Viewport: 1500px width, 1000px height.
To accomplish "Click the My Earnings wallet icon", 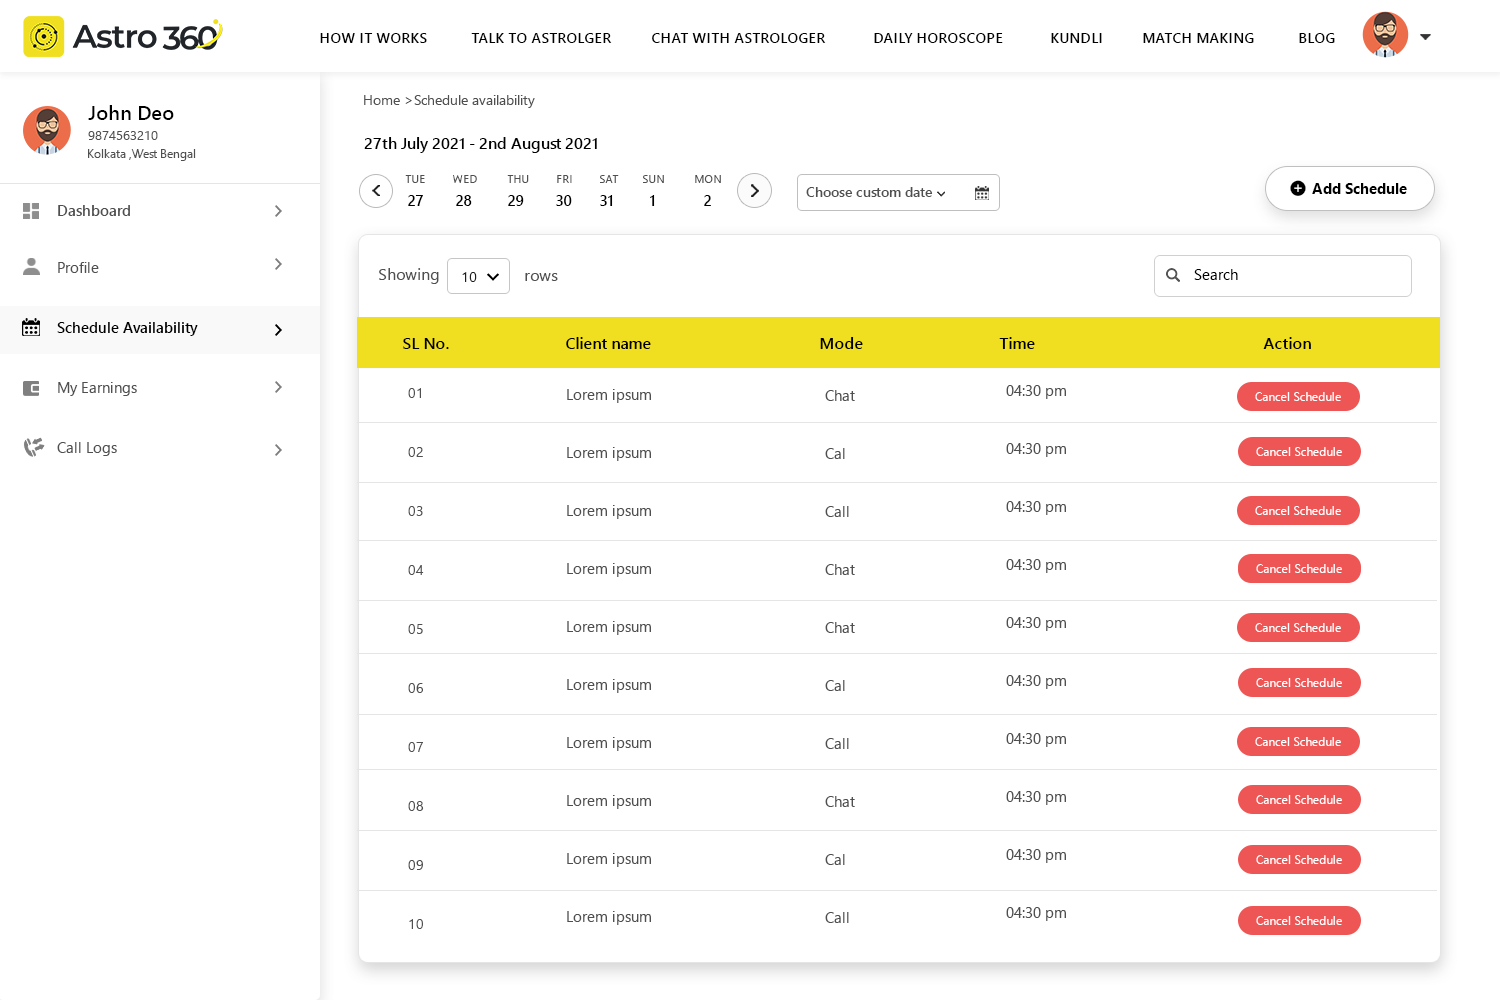I will coord(31,388).
